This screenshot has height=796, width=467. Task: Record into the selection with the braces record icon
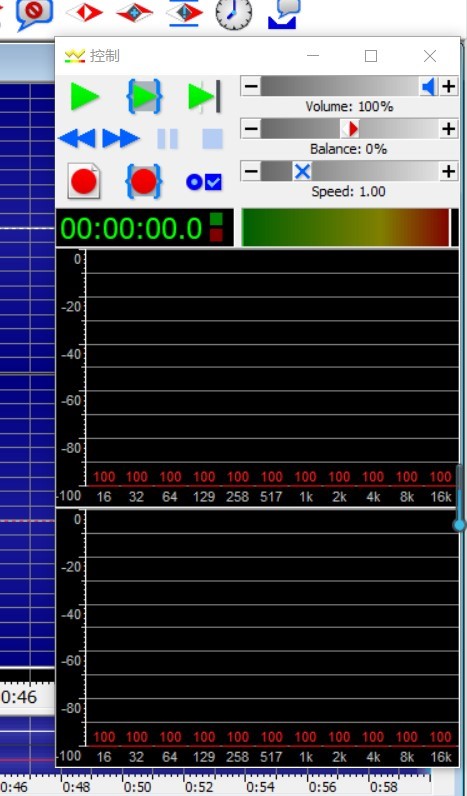click(x=144, y=181)
